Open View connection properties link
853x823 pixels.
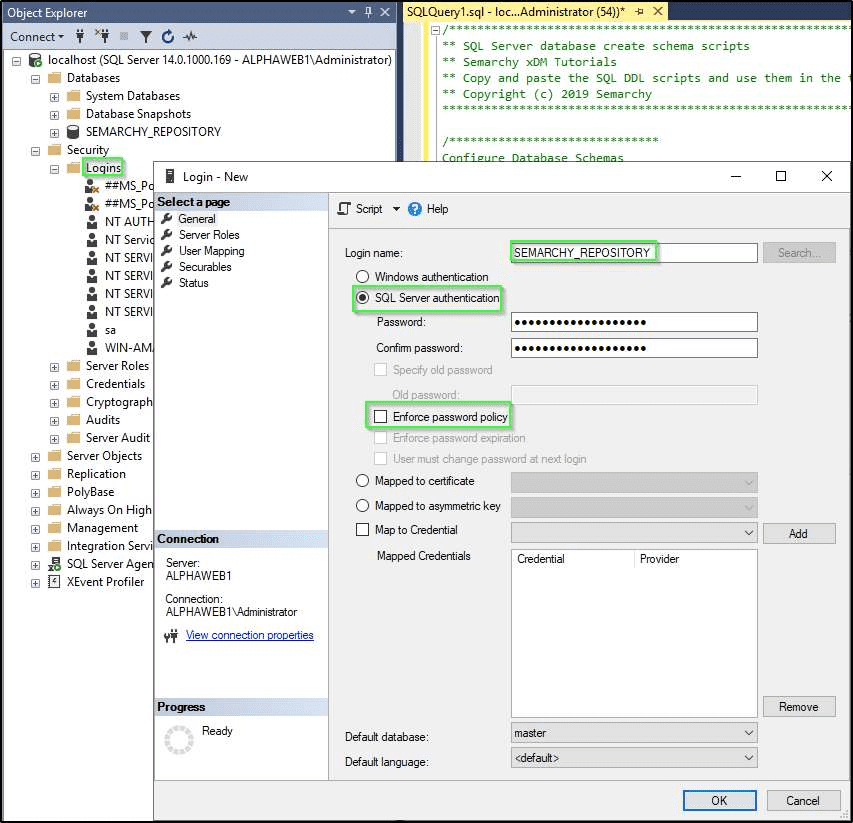[250, 635]
